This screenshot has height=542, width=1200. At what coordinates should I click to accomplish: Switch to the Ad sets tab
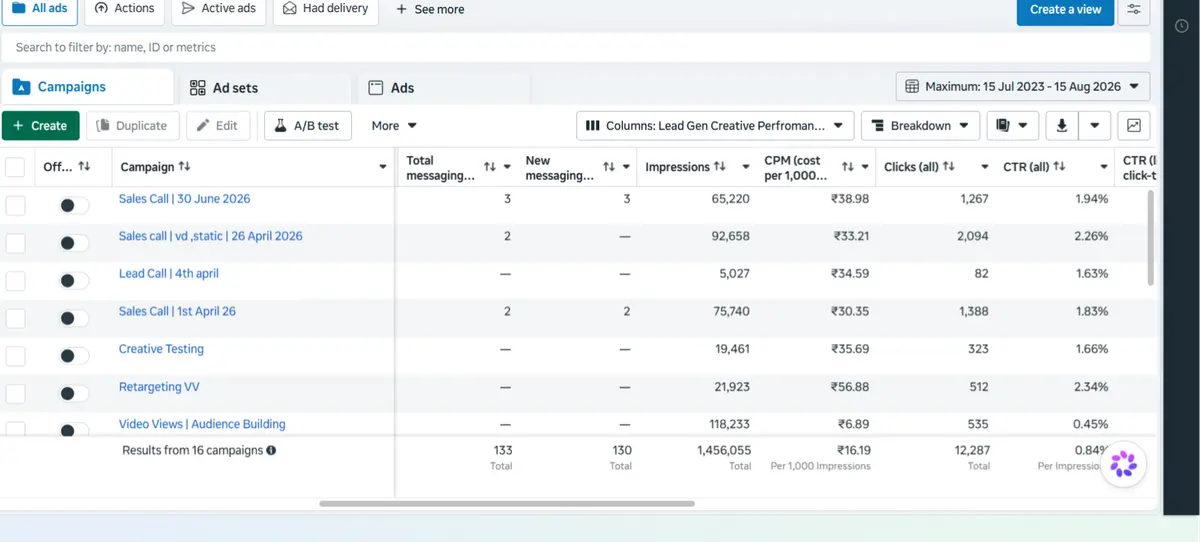[x=264, y=87]
